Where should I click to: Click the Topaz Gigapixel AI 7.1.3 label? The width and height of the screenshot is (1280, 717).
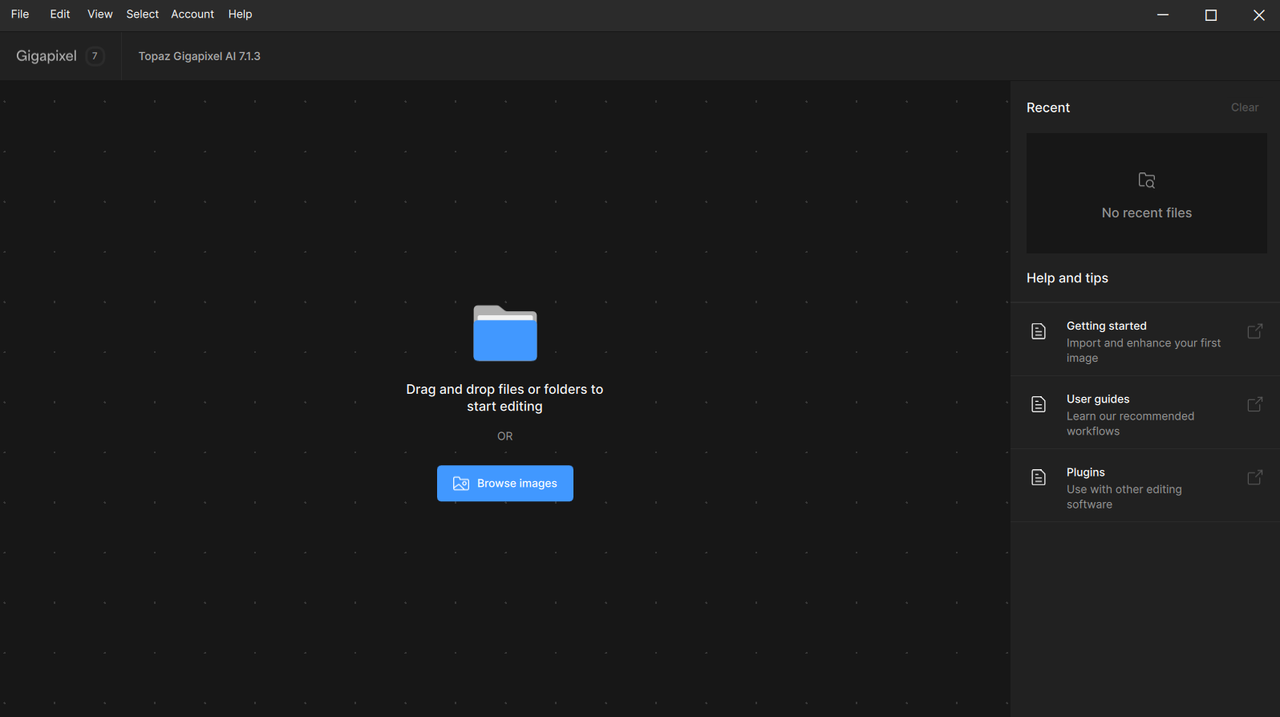[x=199, y=56]
